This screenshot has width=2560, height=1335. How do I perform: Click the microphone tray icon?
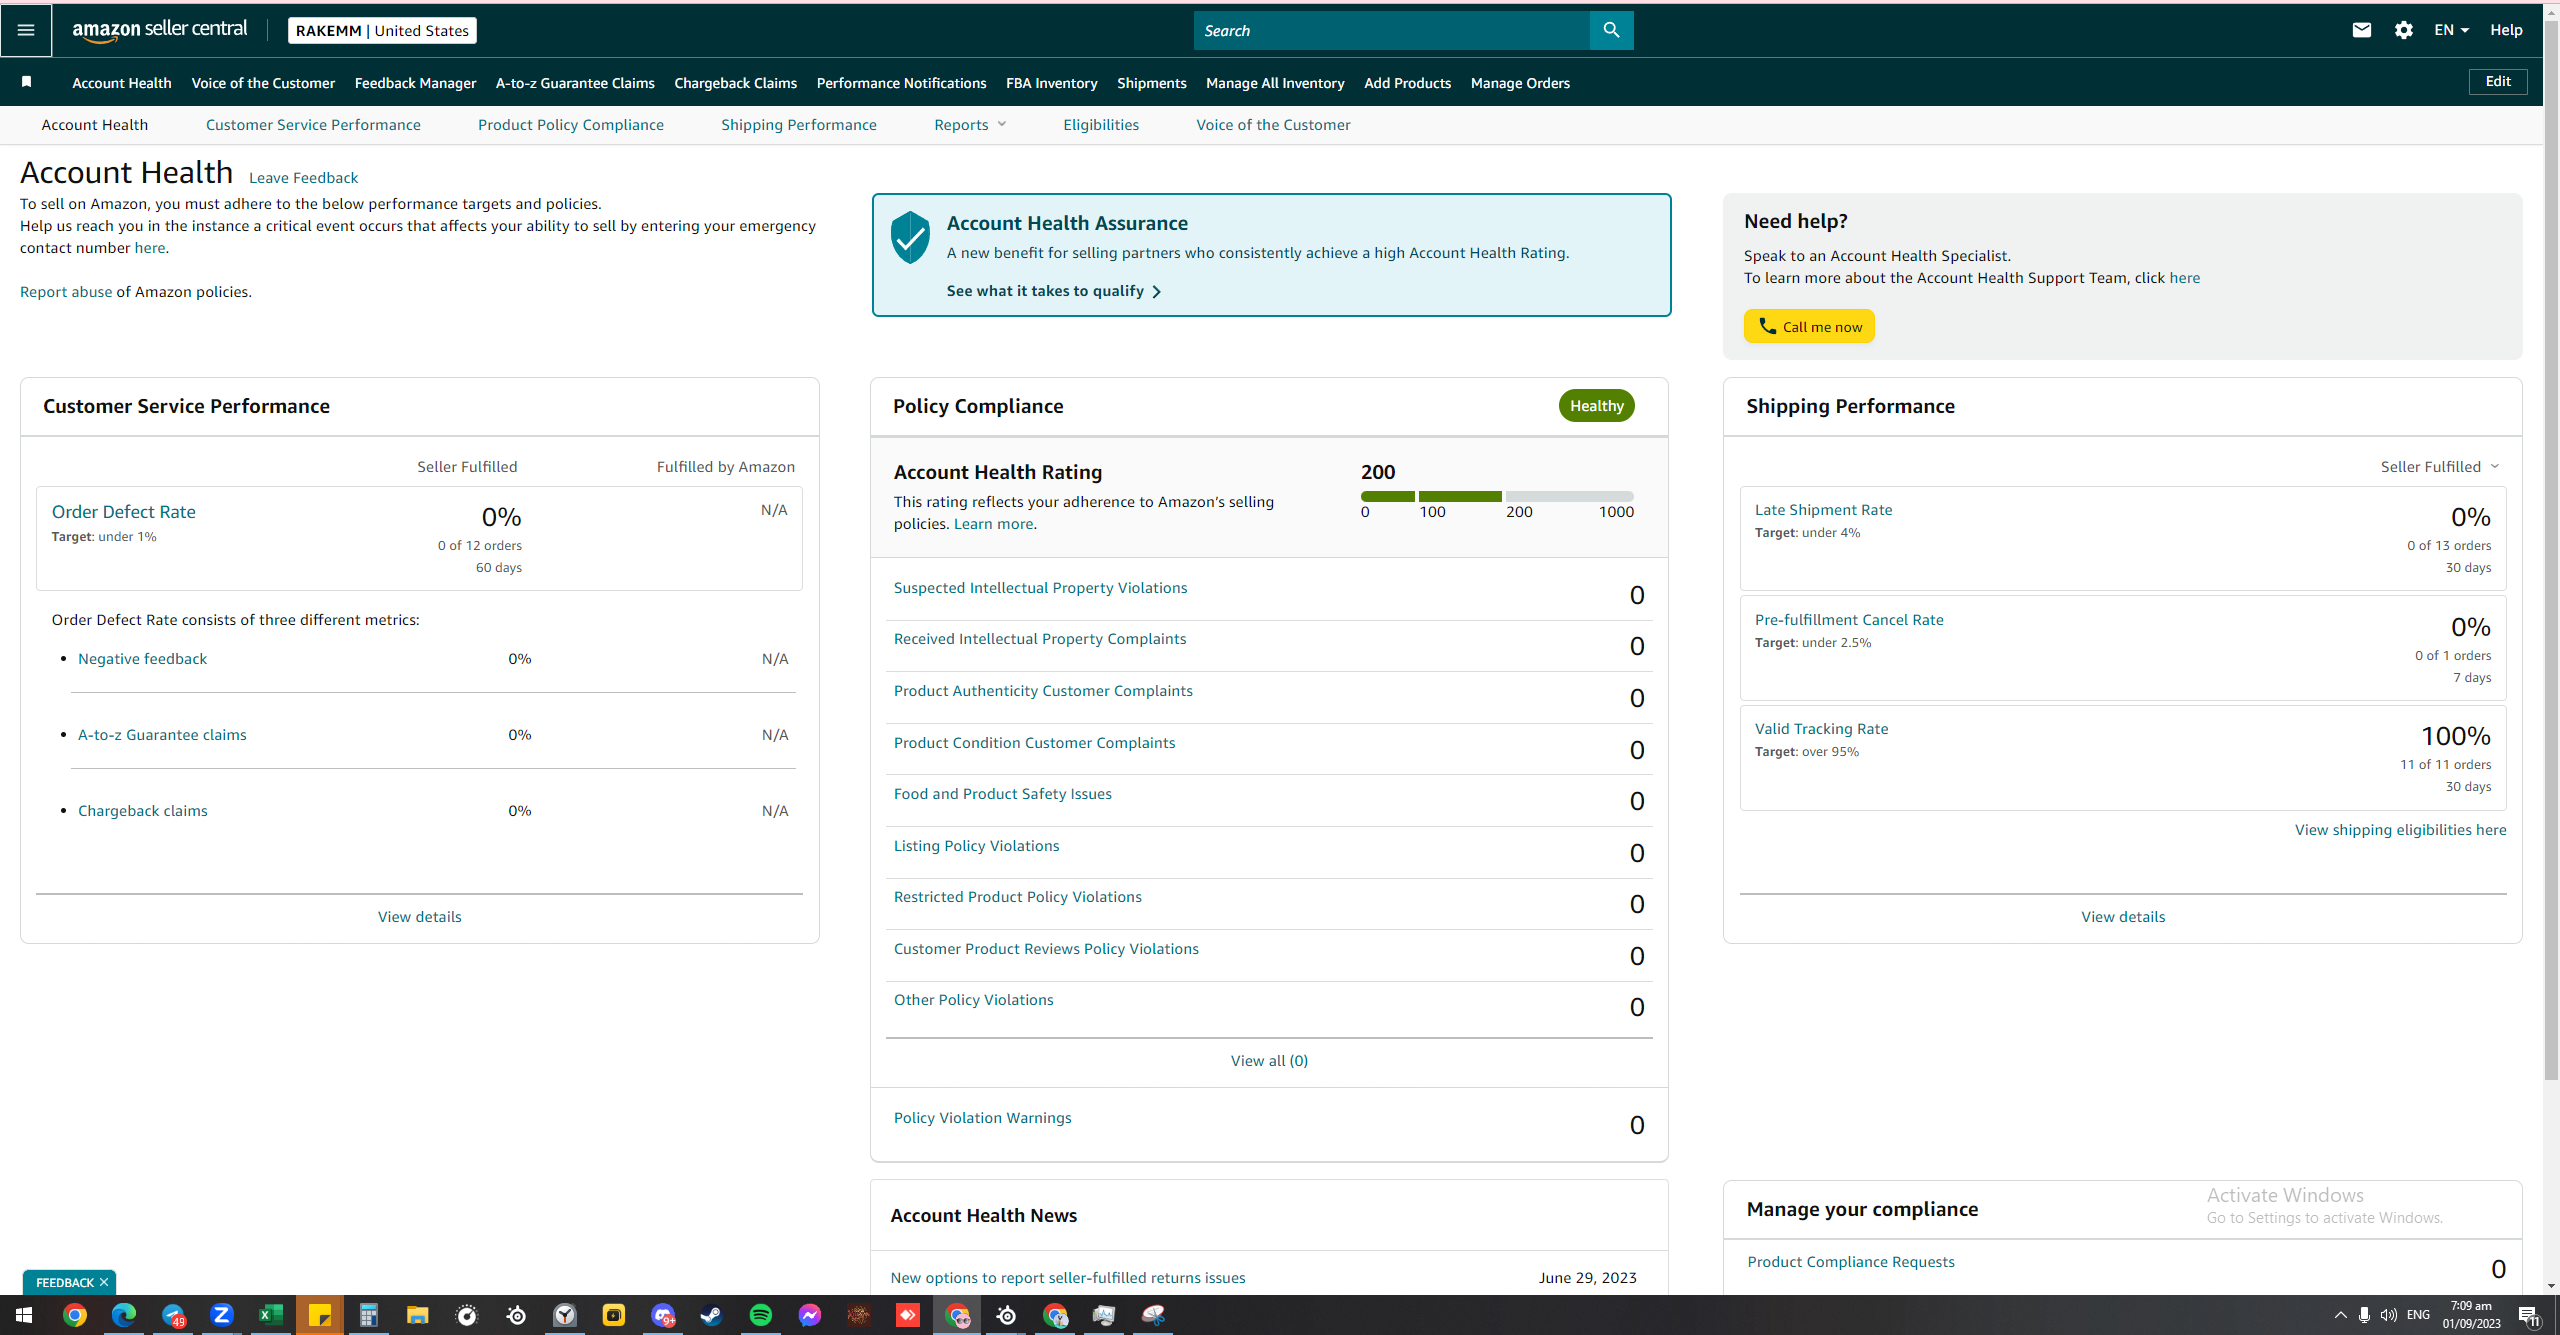coord(2364,1315)
